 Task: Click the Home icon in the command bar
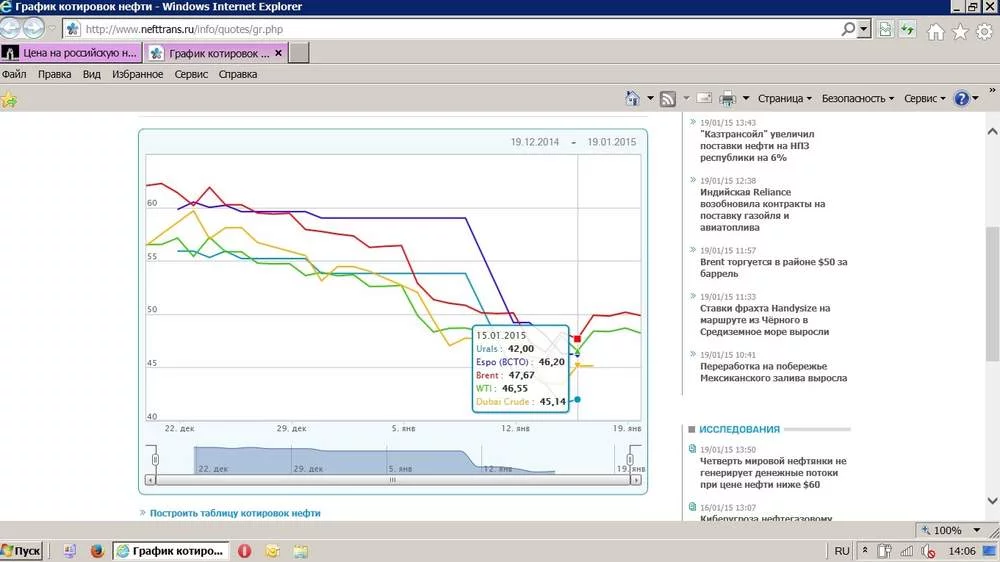coord(632,98)
